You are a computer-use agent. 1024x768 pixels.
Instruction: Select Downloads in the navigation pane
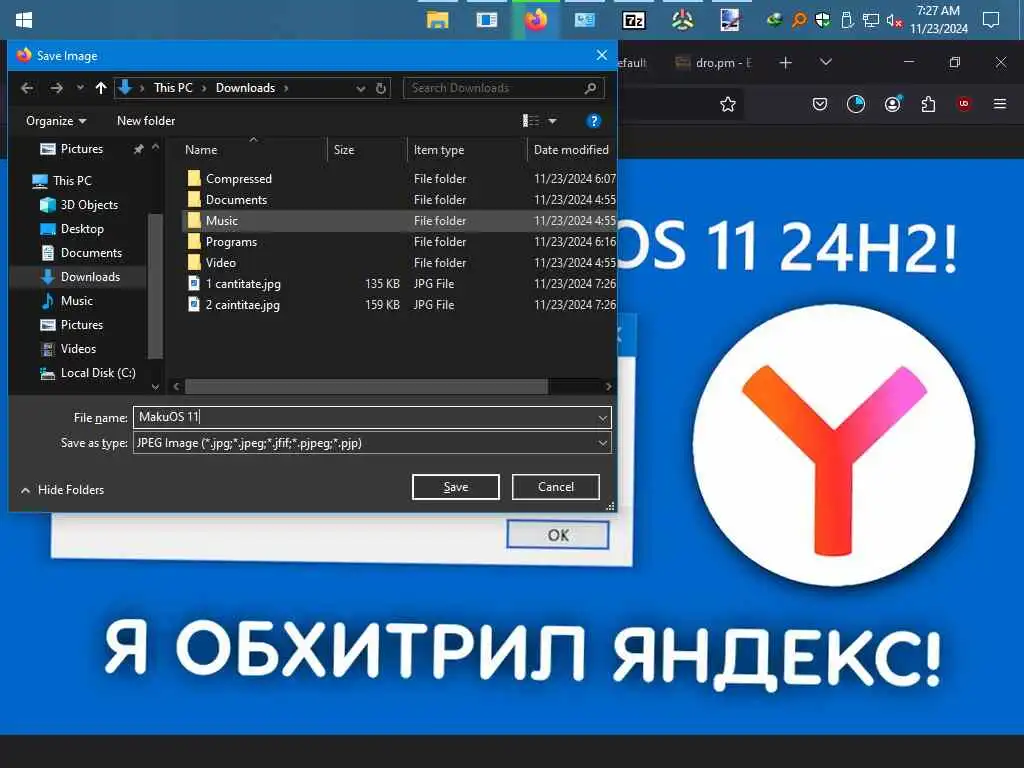click(x=80, y=277)
